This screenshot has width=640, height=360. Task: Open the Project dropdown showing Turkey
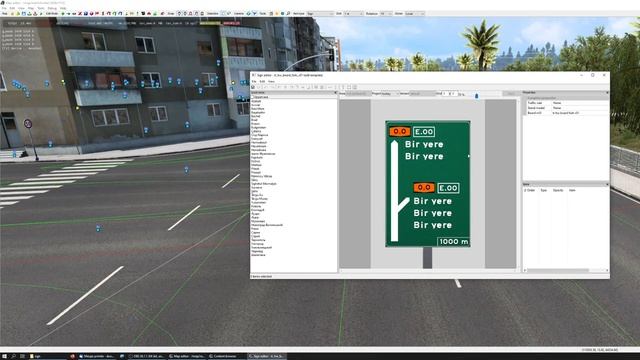390,93
